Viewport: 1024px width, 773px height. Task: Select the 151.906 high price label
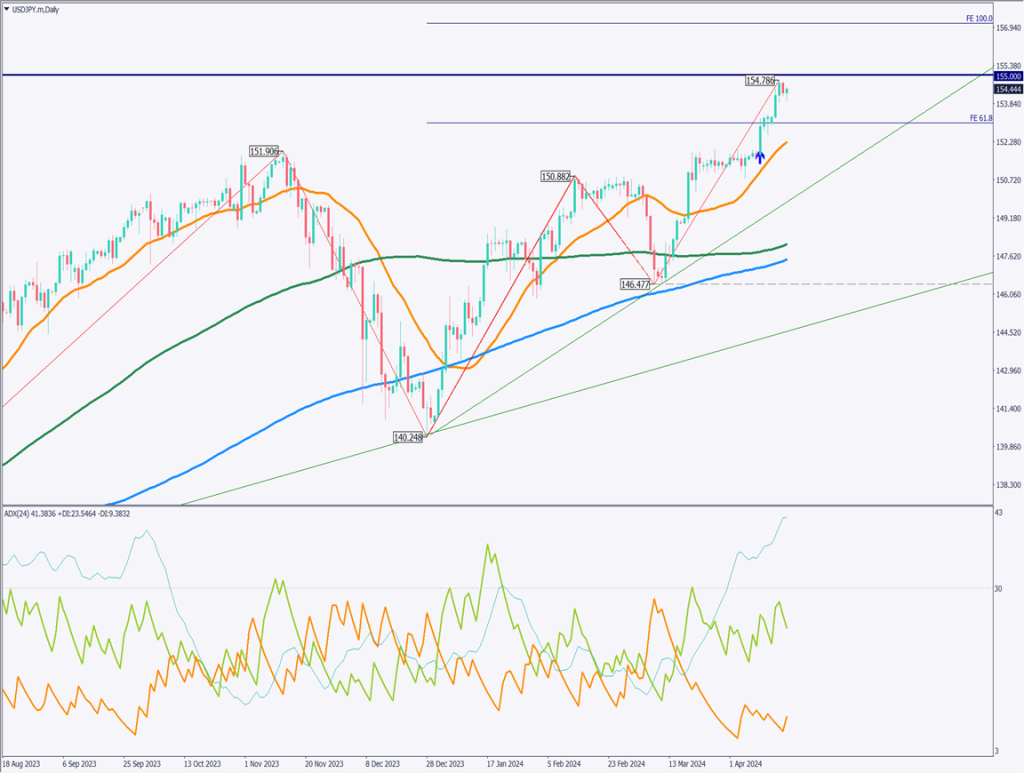264,152
